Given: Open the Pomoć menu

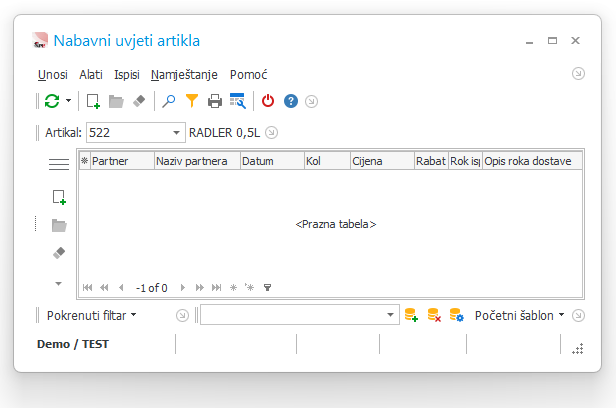Looking at the screenshot, I should (x=249, y=75).
